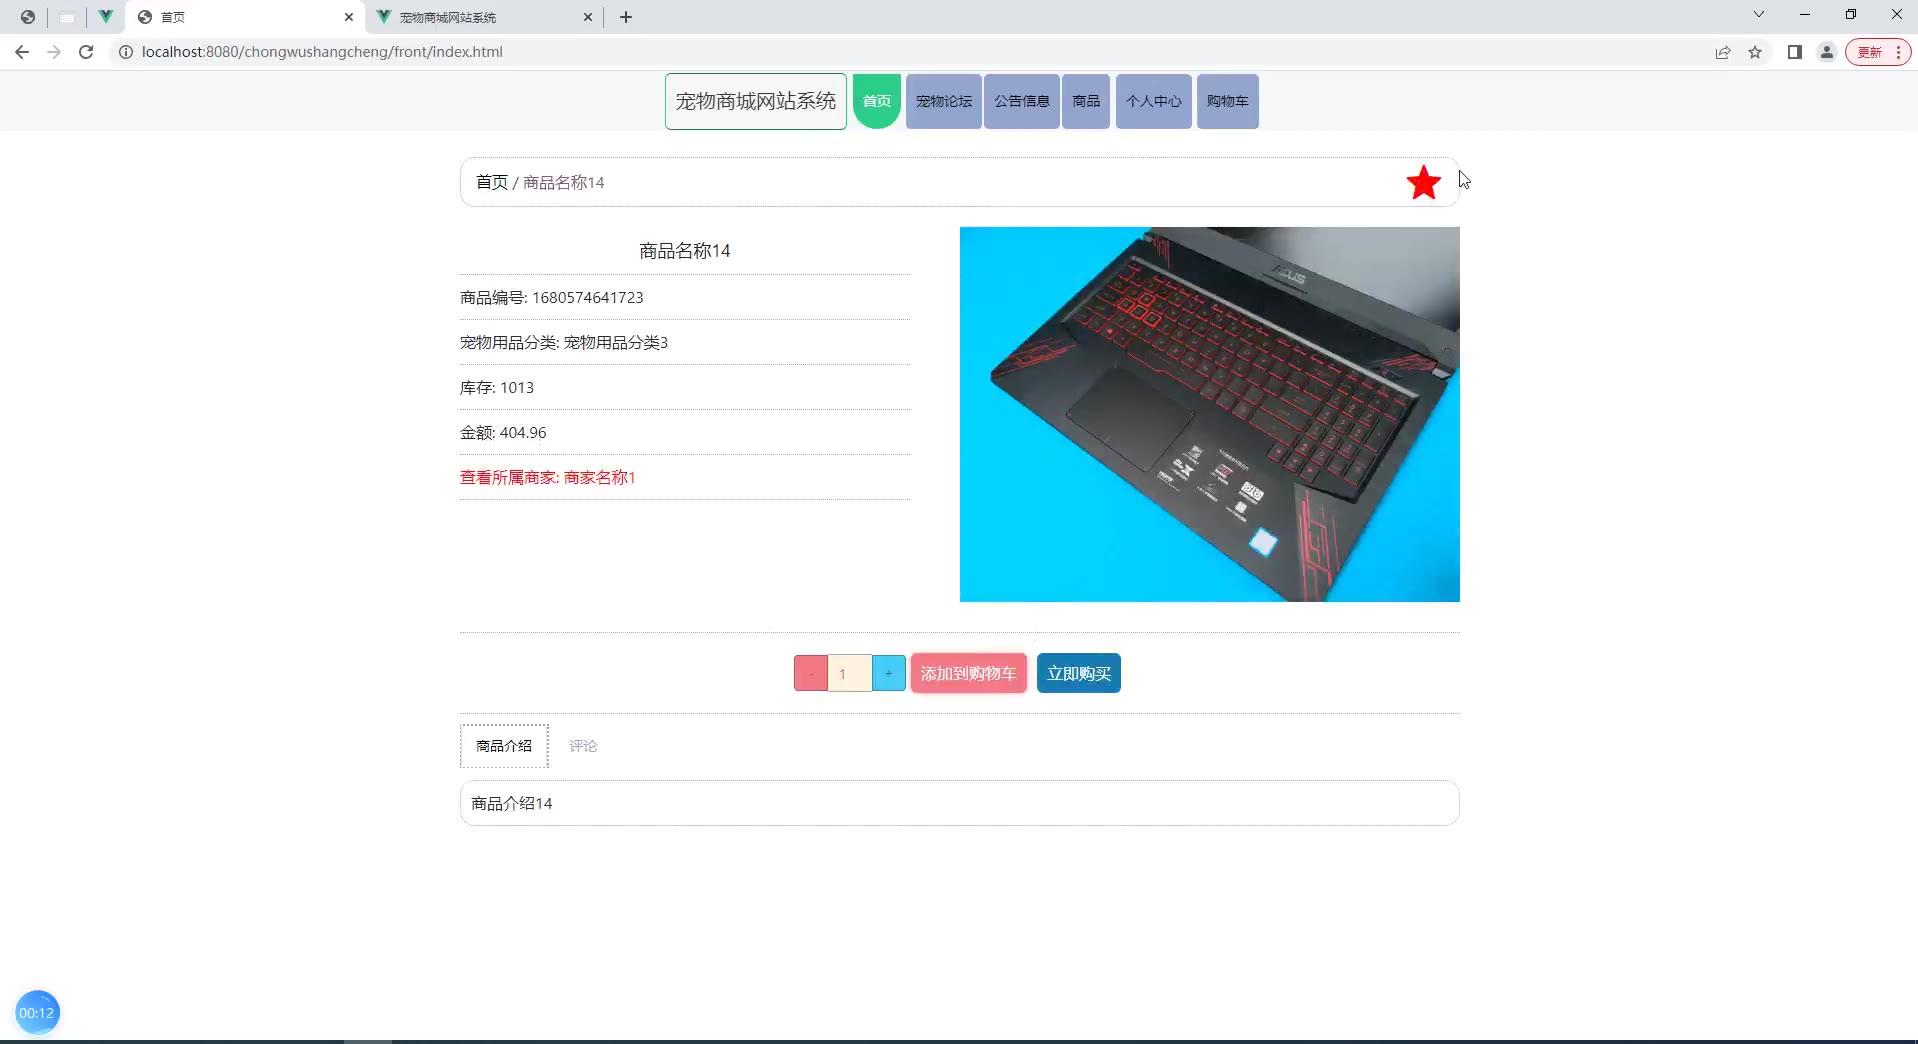Open the browser side panel
The width and height of the screenshot is (1918, 1044).
pyautogui.click(x=1795, y=52)
